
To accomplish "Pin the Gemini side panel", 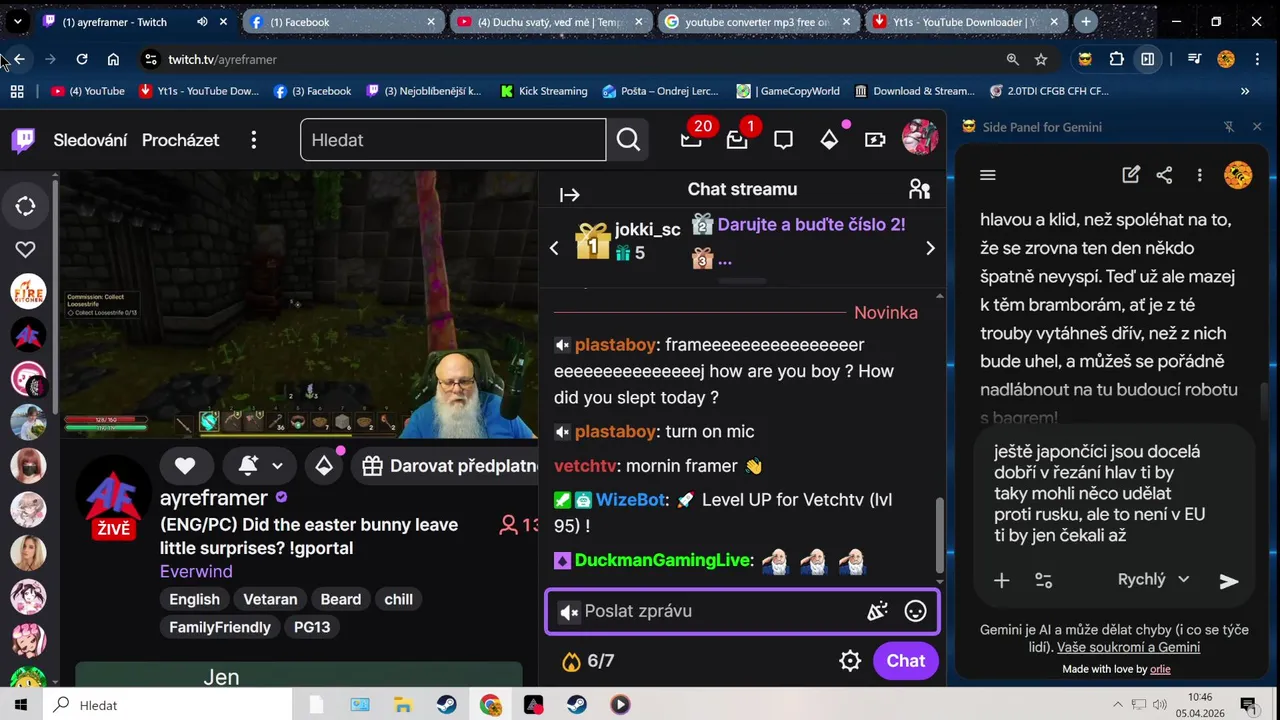I will [1229, 127].
